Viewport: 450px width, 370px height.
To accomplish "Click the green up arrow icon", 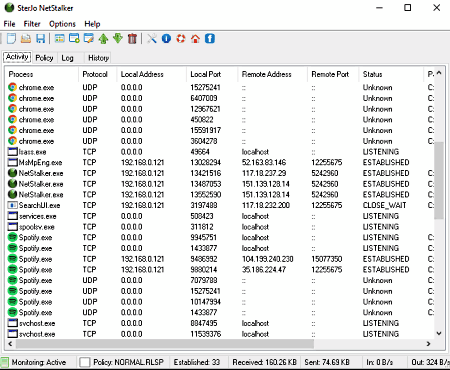I will pyautogui.click(x=103, y=39).
